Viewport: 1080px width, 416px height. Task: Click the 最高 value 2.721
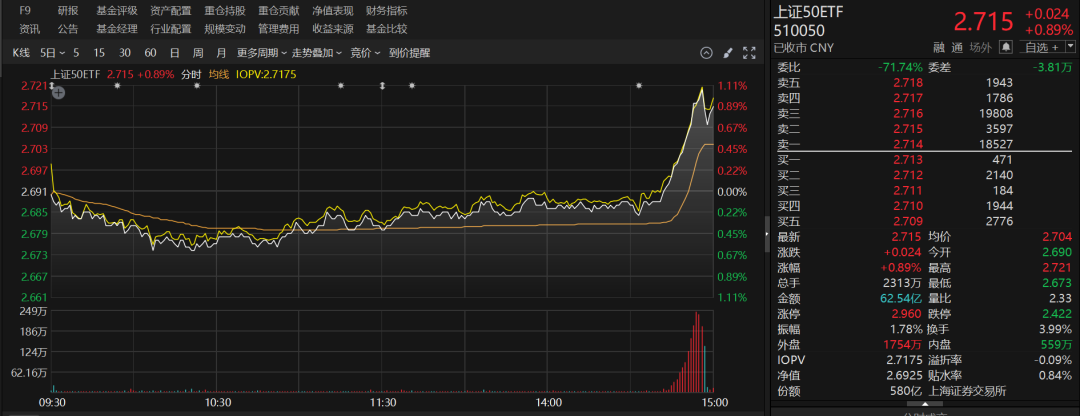(1057, 267)
